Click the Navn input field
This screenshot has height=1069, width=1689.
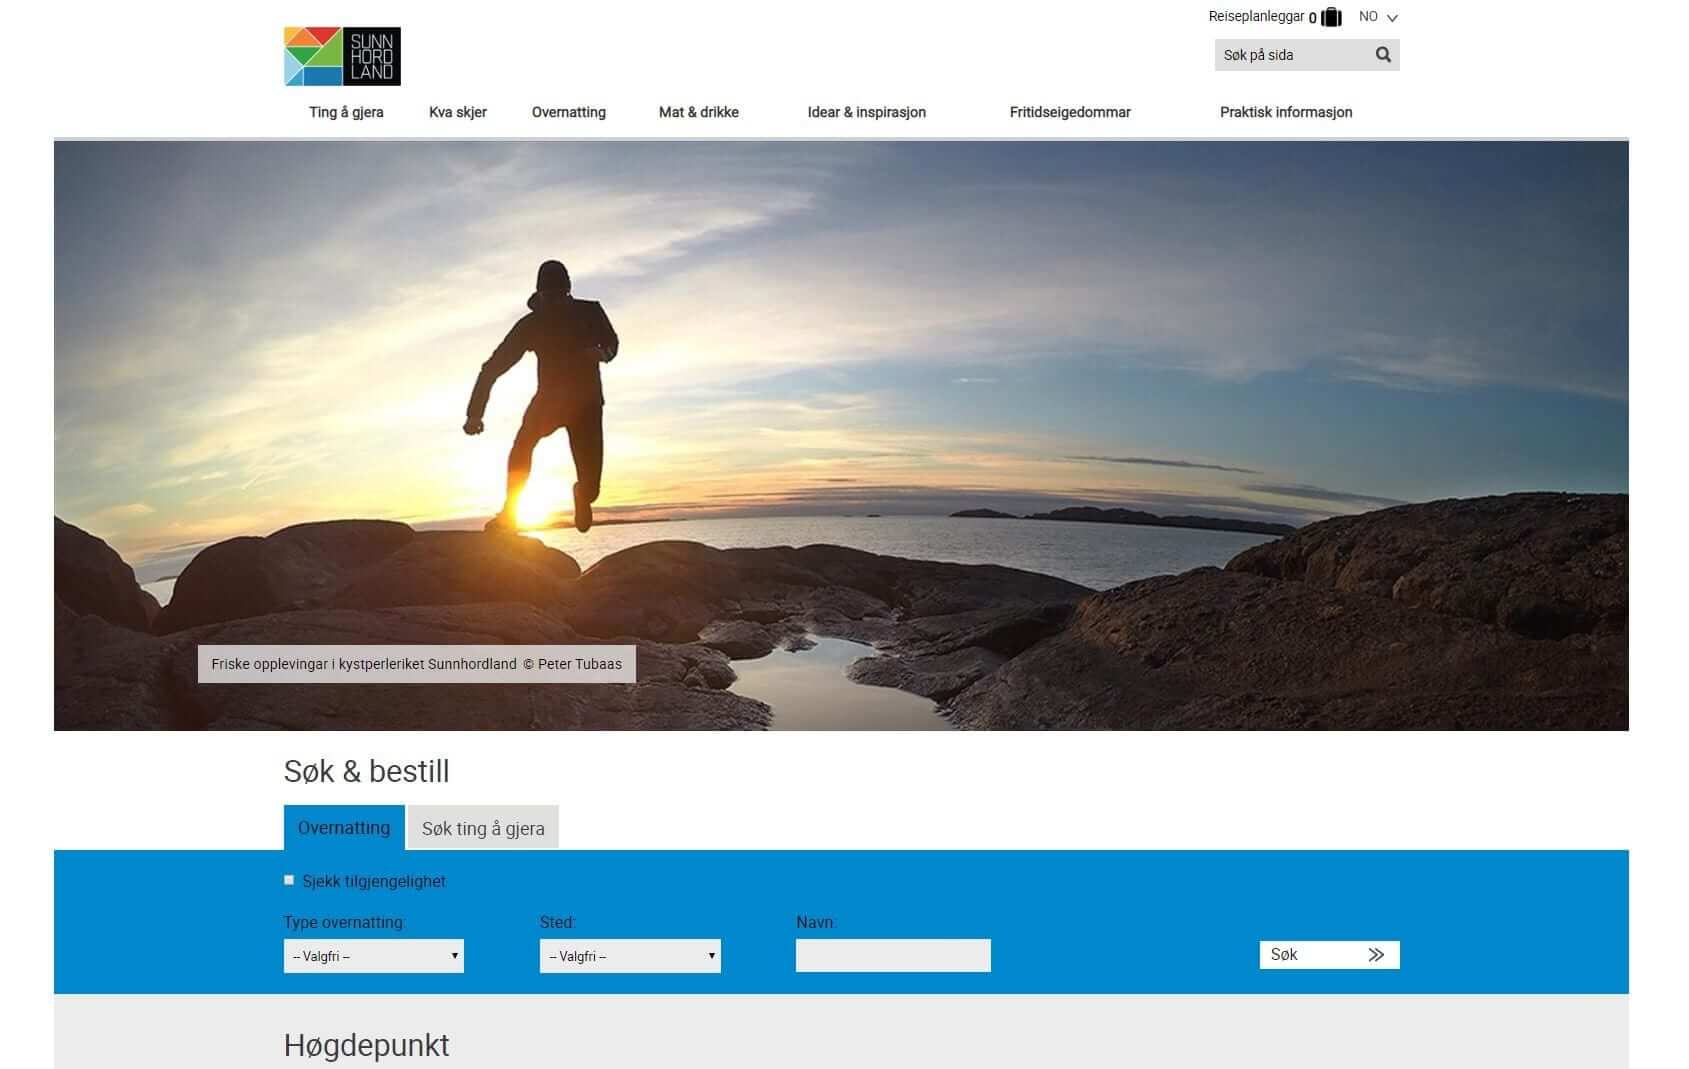pos(893,955)
